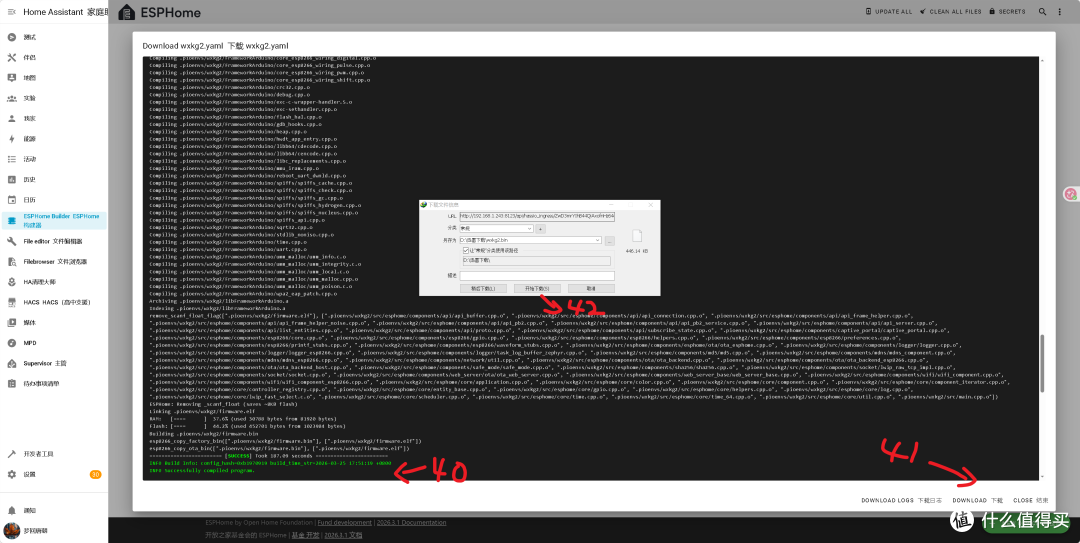Screen dimensions: 1080x543
Task: Open the 分类 category dropdown in download dialog
Action: tap(497, 228)
